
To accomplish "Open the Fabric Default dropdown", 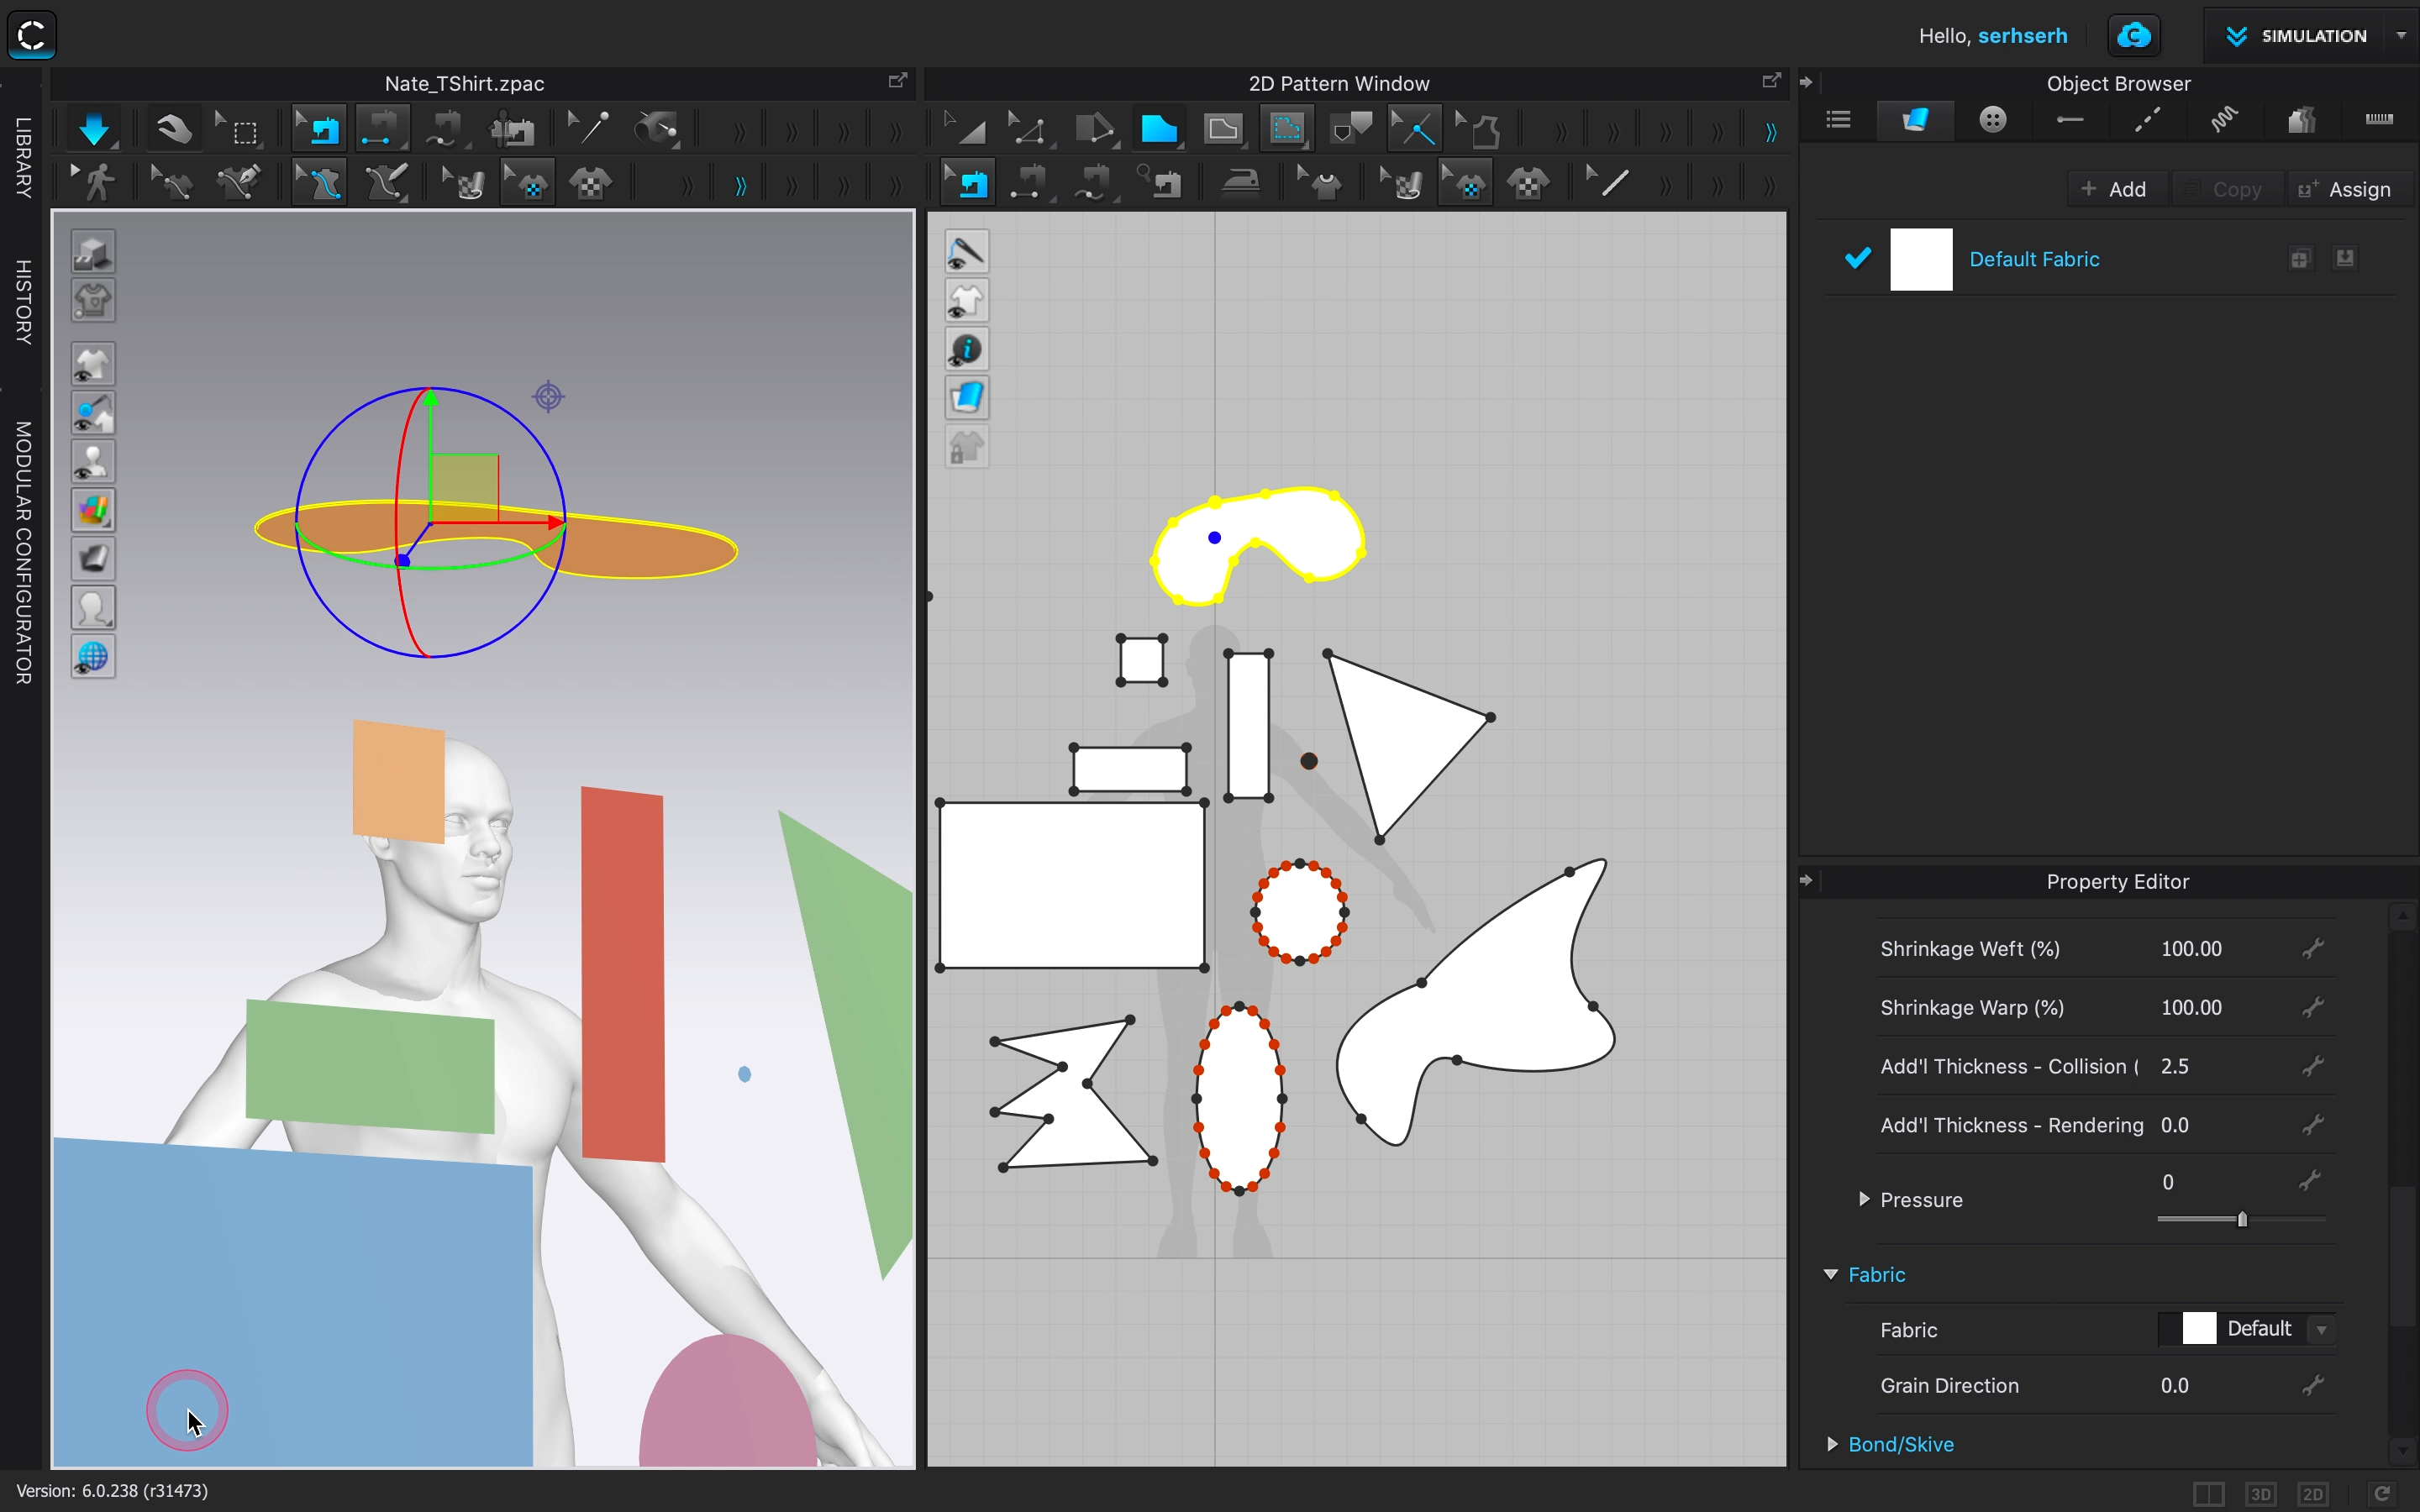I will coord(2321,1330).
